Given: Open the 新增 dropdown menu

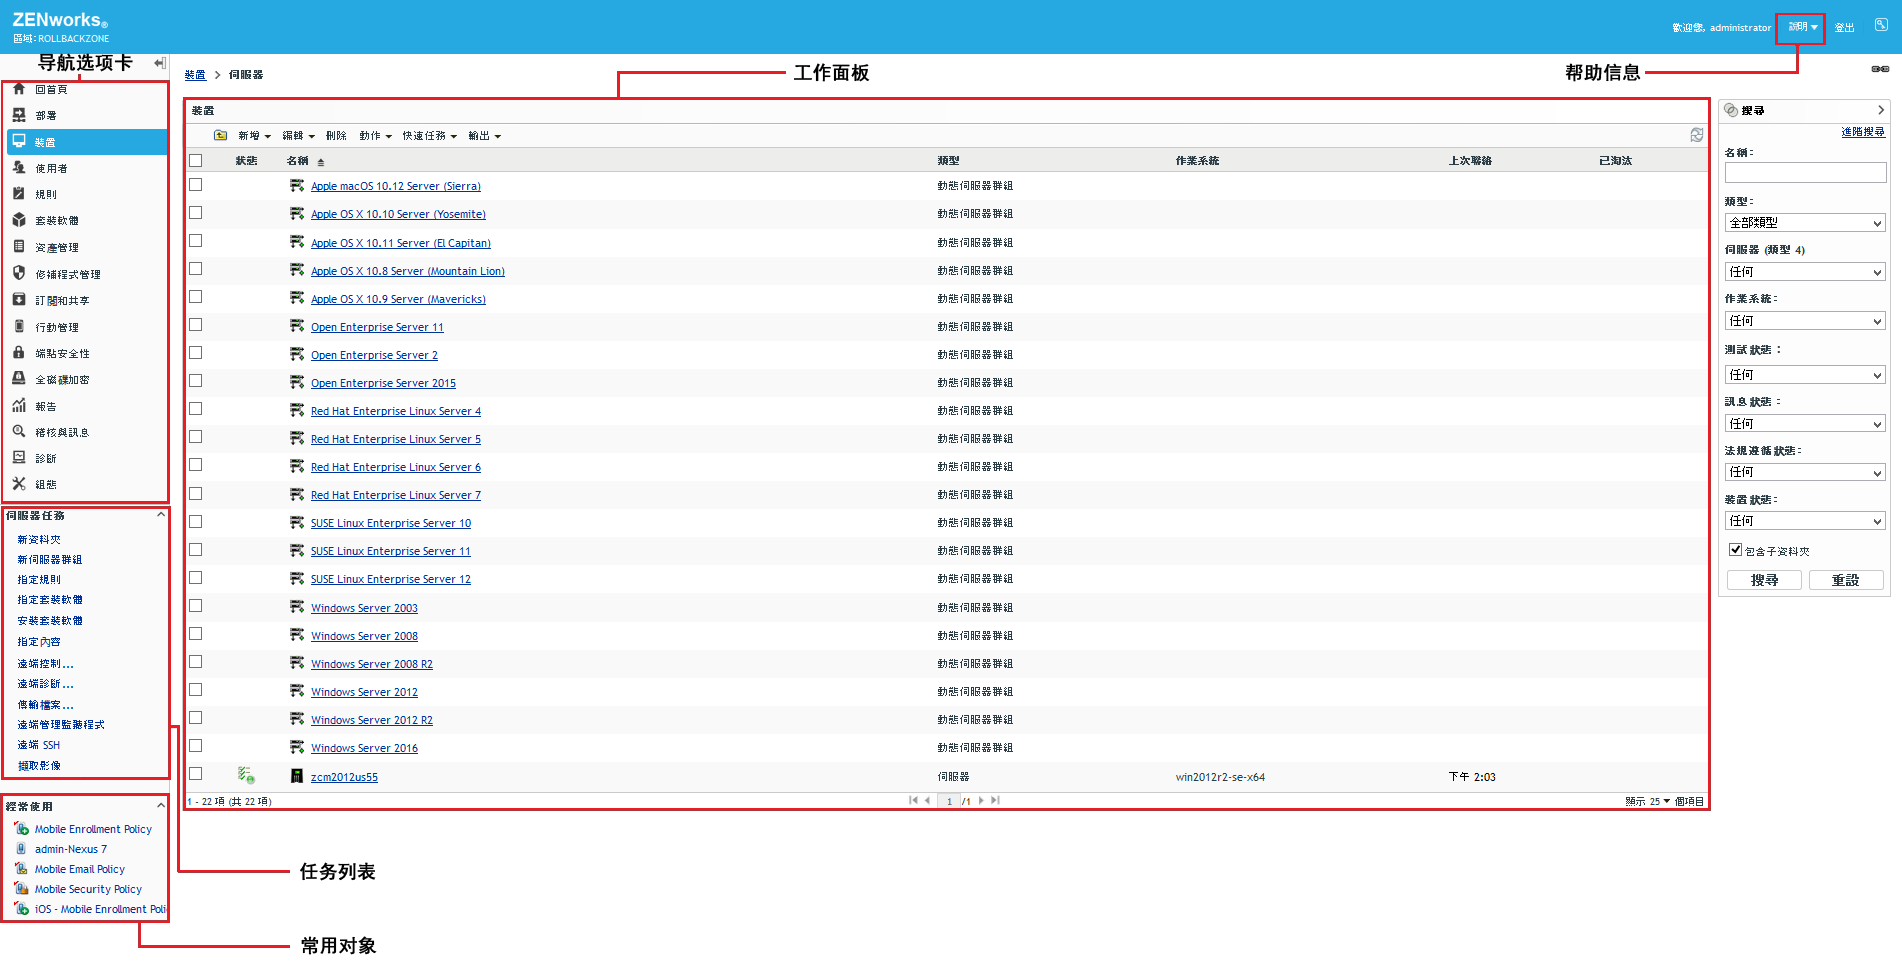Looking at the screenshot, I should [255, 136].
